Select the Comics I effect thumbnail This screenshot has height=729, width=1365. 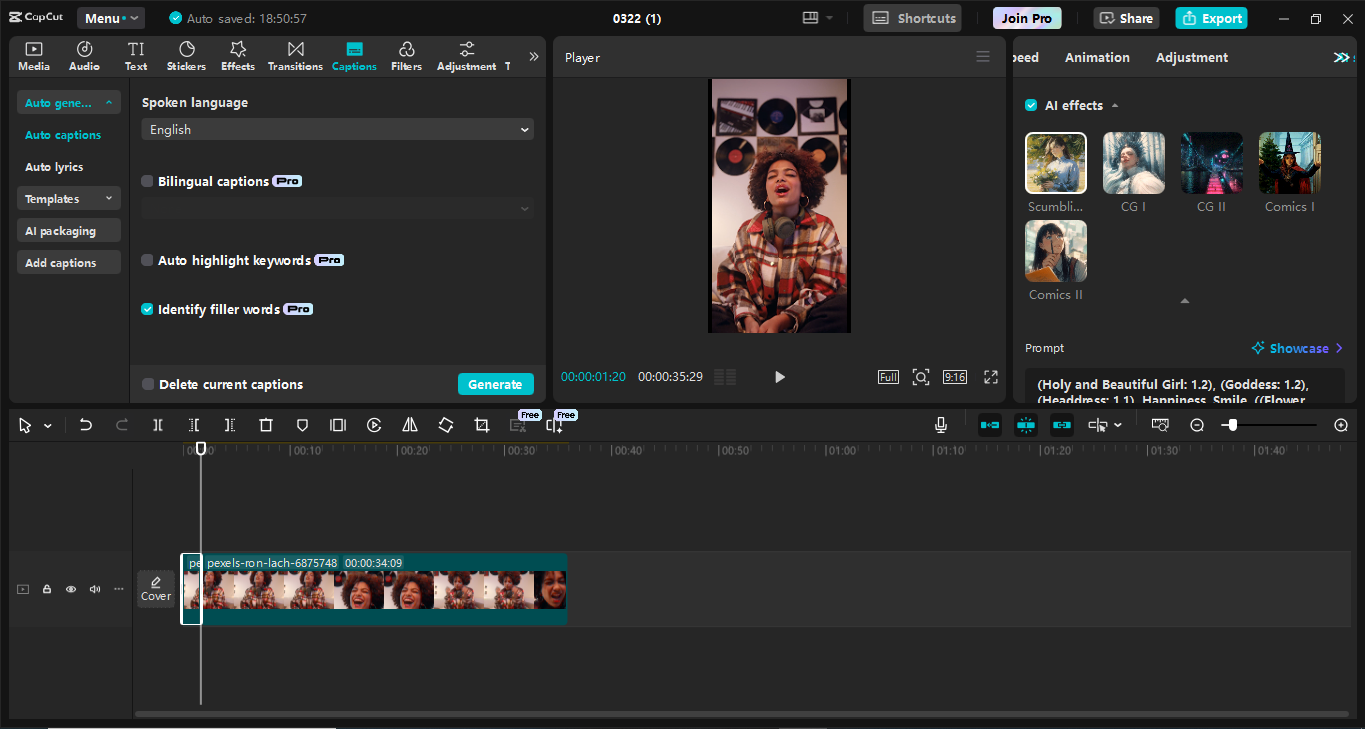(1289, 162)
